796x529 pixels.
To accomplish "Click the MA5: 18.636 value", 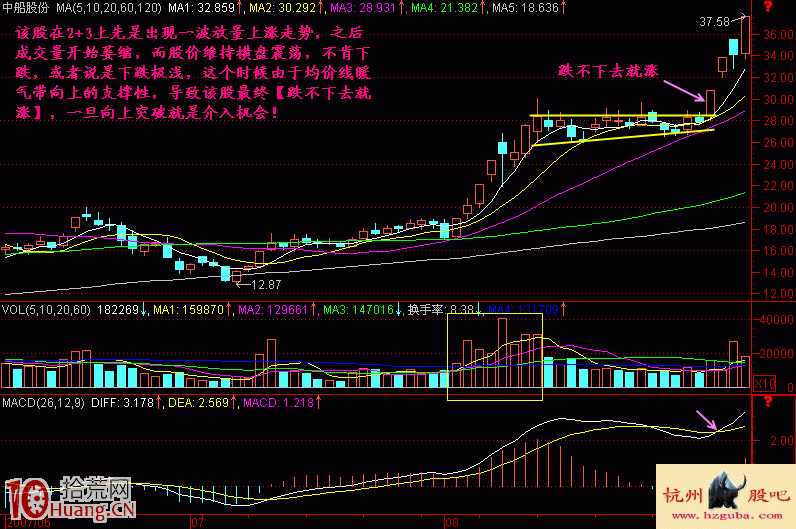I will (525, 8).
